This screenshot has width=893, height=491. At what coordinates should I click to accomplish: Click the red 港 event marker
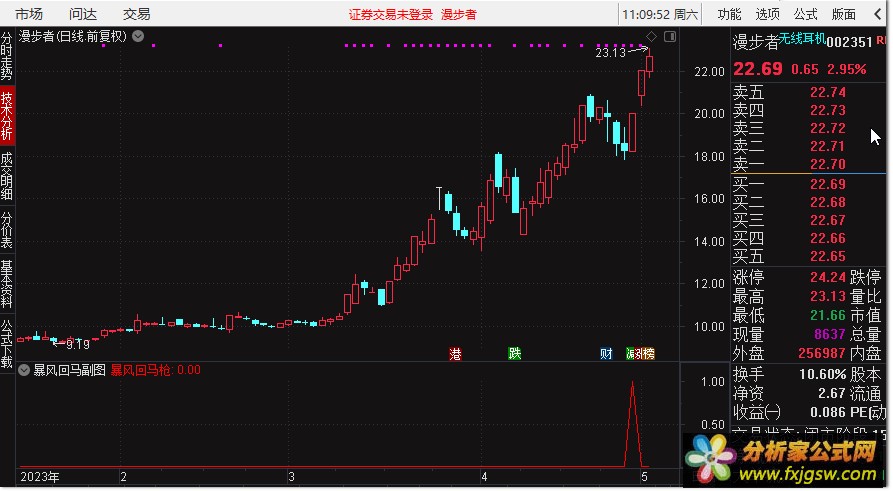[x=455, y=354]
